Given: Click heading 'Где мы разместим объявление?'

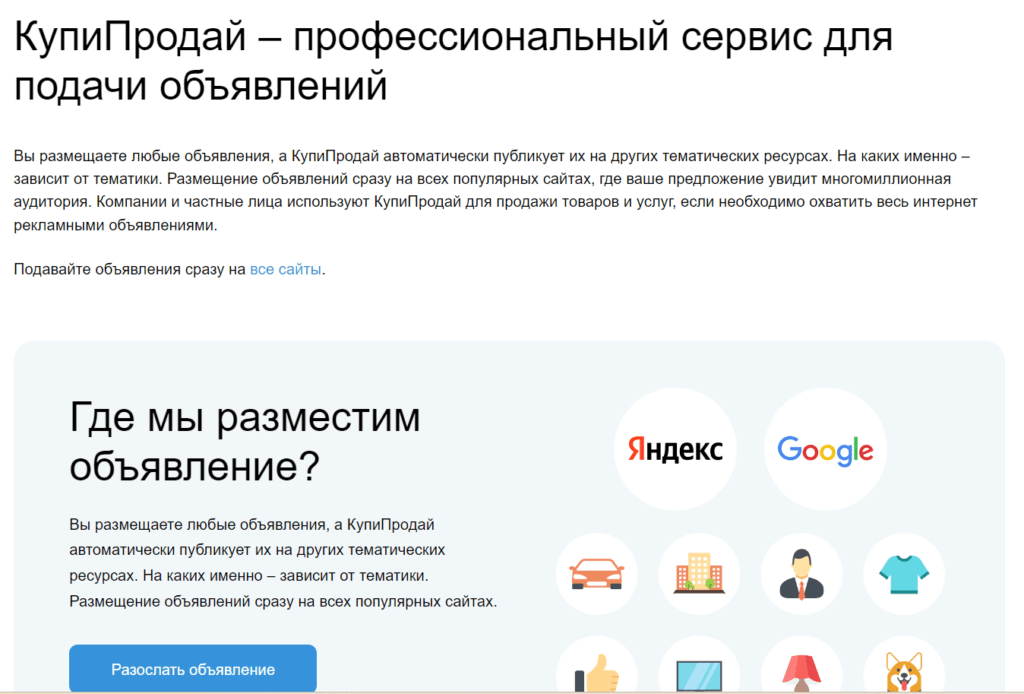Looking at the screenshot, I should click(245, 441).
